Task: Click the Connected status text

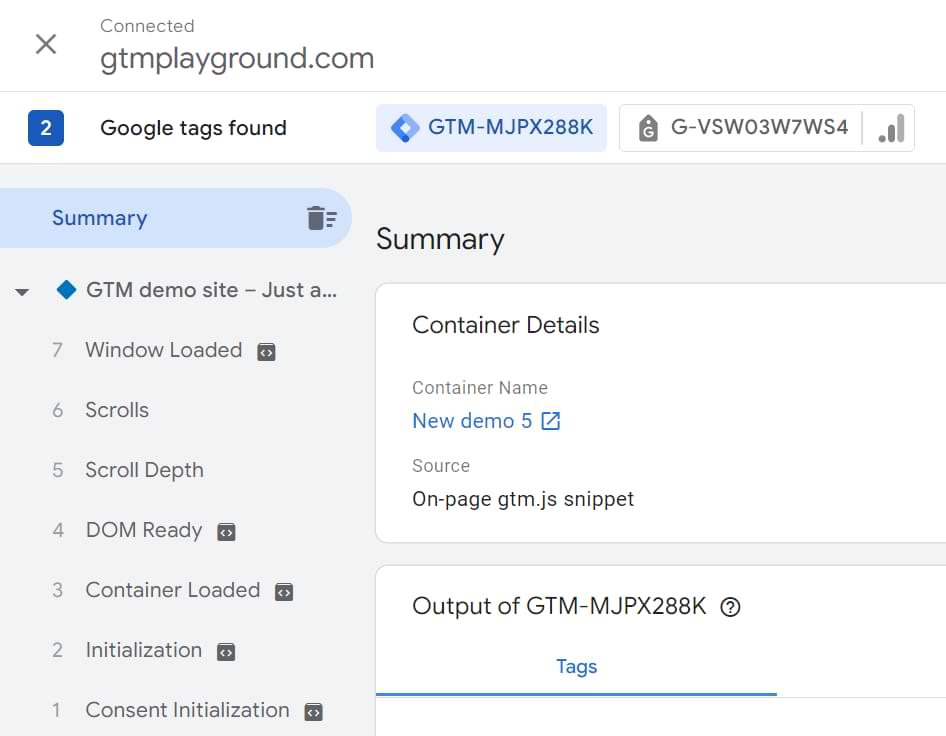Action: pos(147,26)
